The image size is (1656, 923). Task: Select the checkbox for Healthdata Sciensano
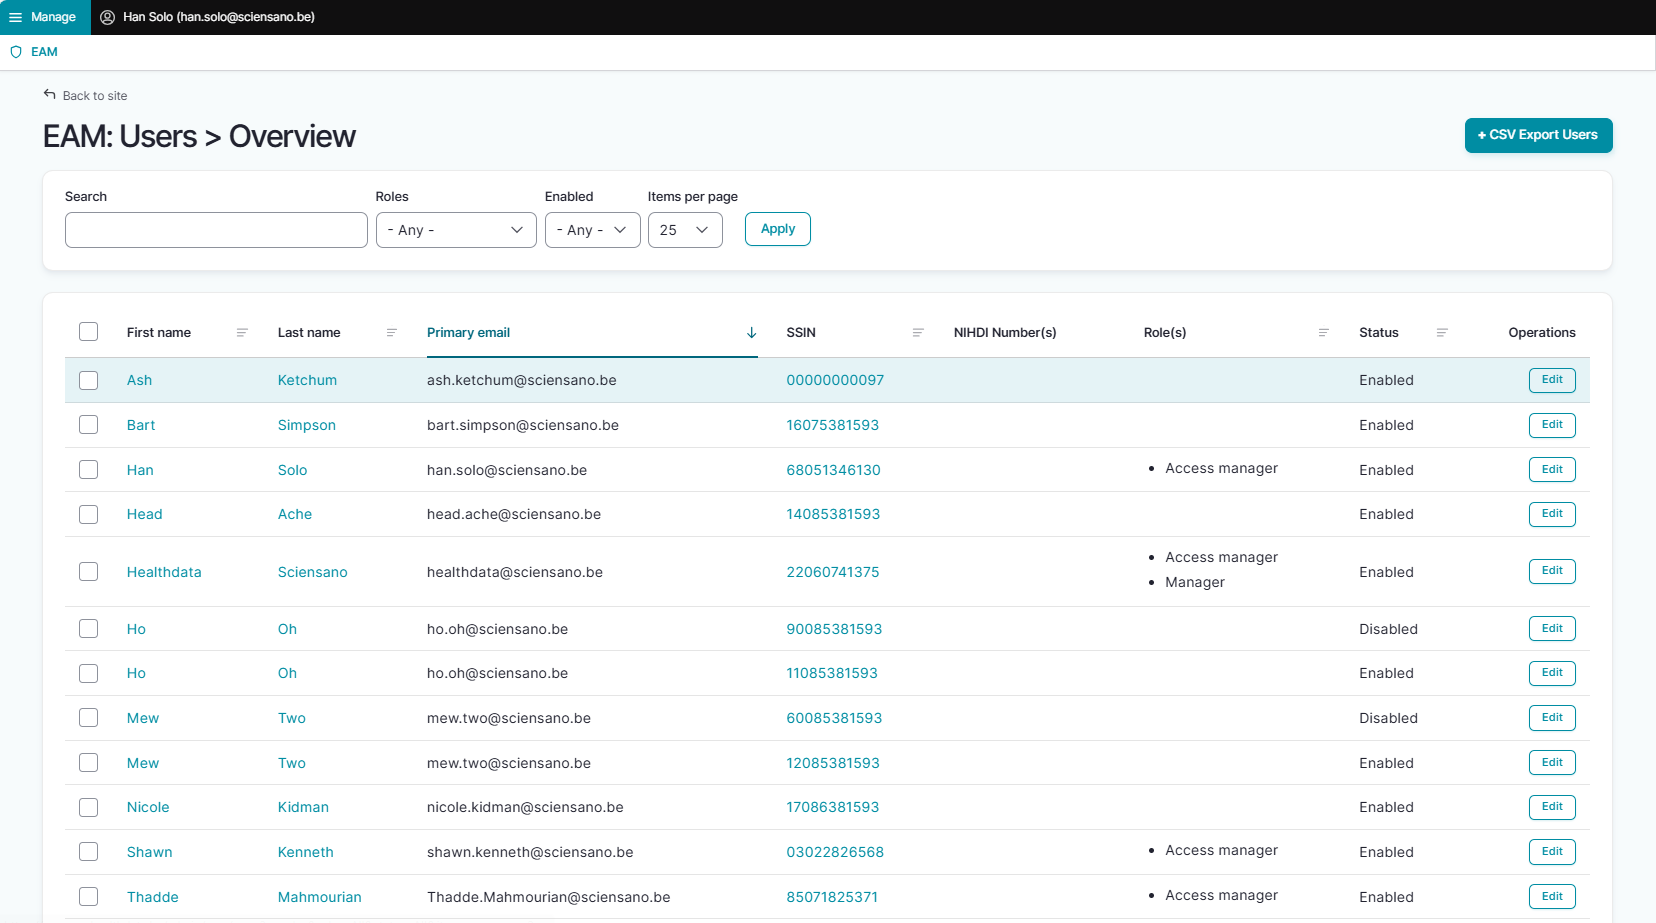pyautogui.click(x=89, y=571)
